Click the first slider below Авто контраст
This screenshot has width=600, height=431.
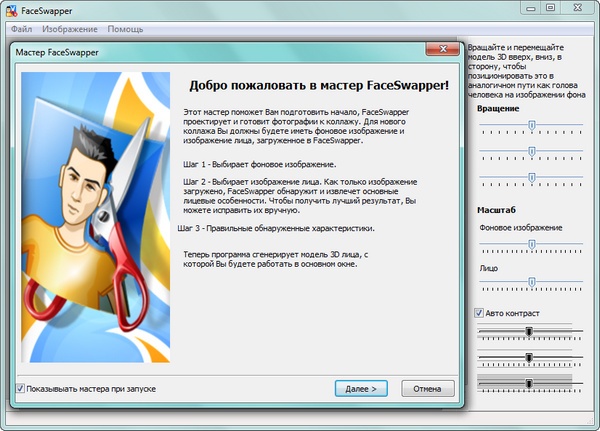click(527, 330)
